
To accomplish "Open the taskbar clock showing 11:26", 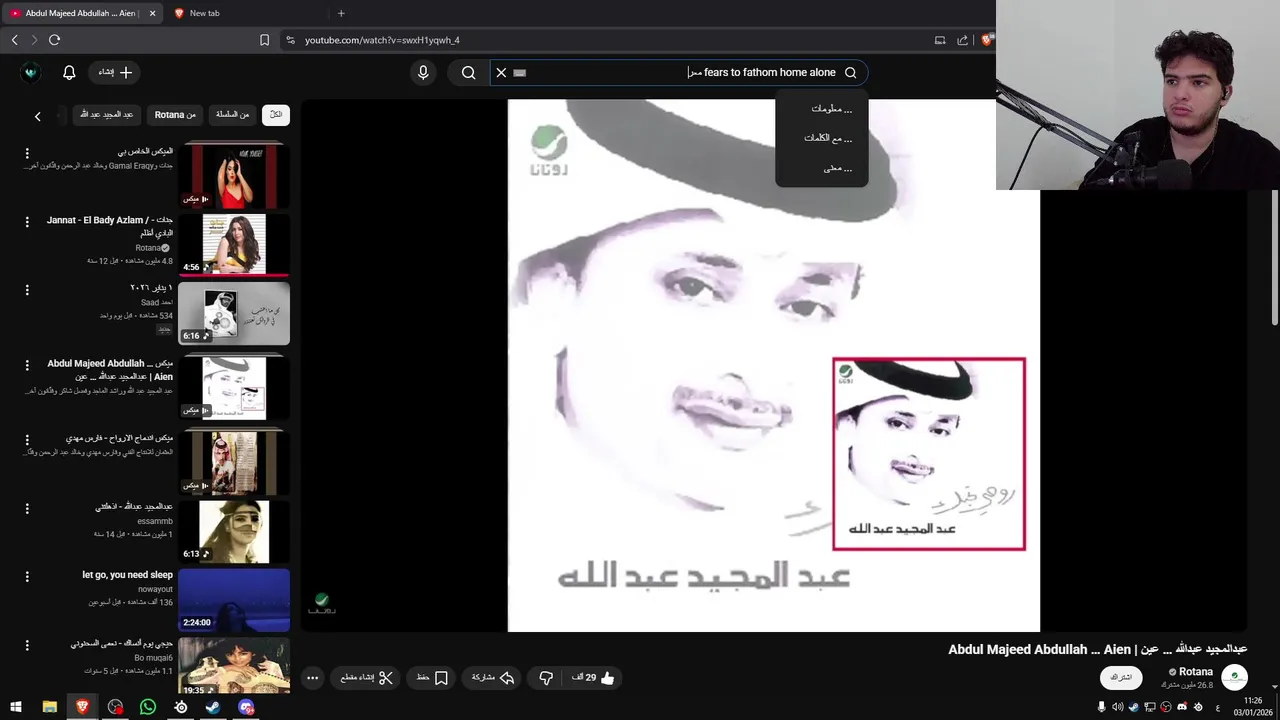I will tap(1253, 707).
